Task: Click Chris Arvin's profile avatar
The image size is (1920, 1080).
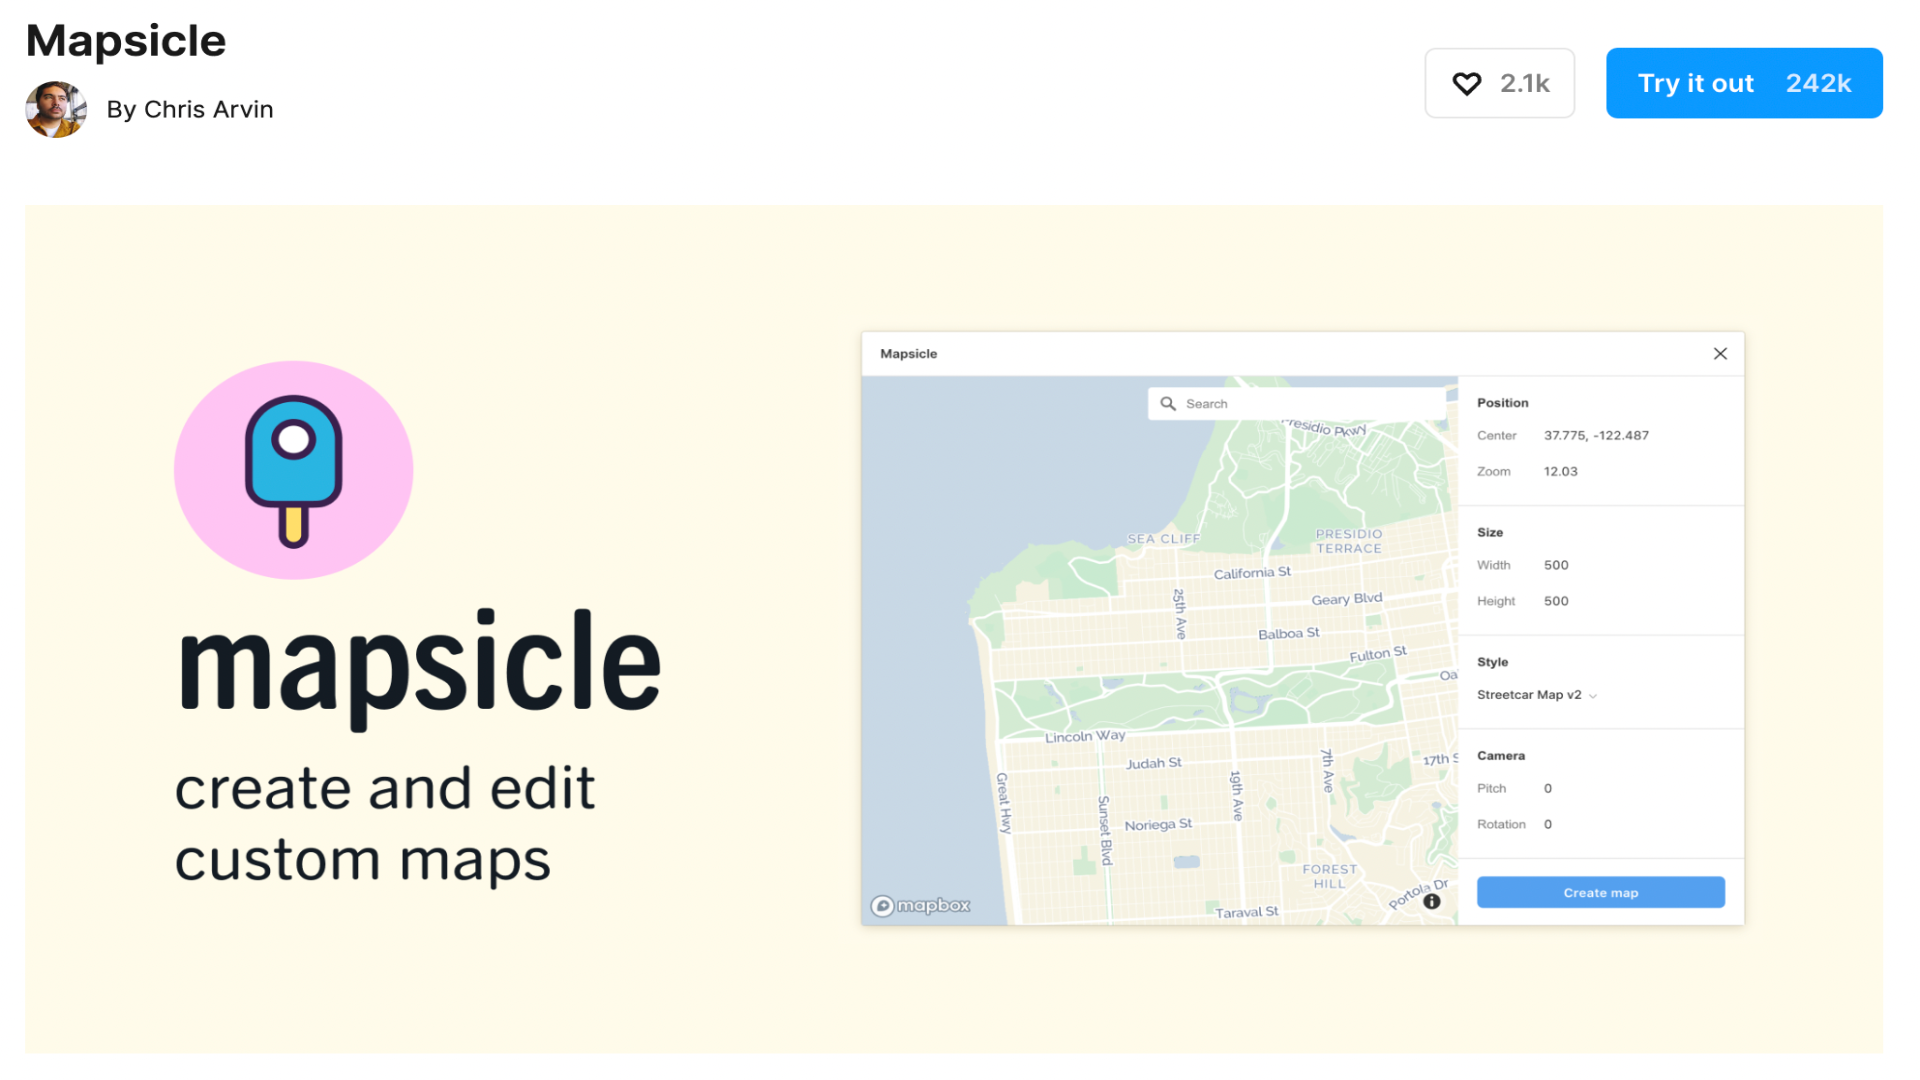Action: [56, 109]
